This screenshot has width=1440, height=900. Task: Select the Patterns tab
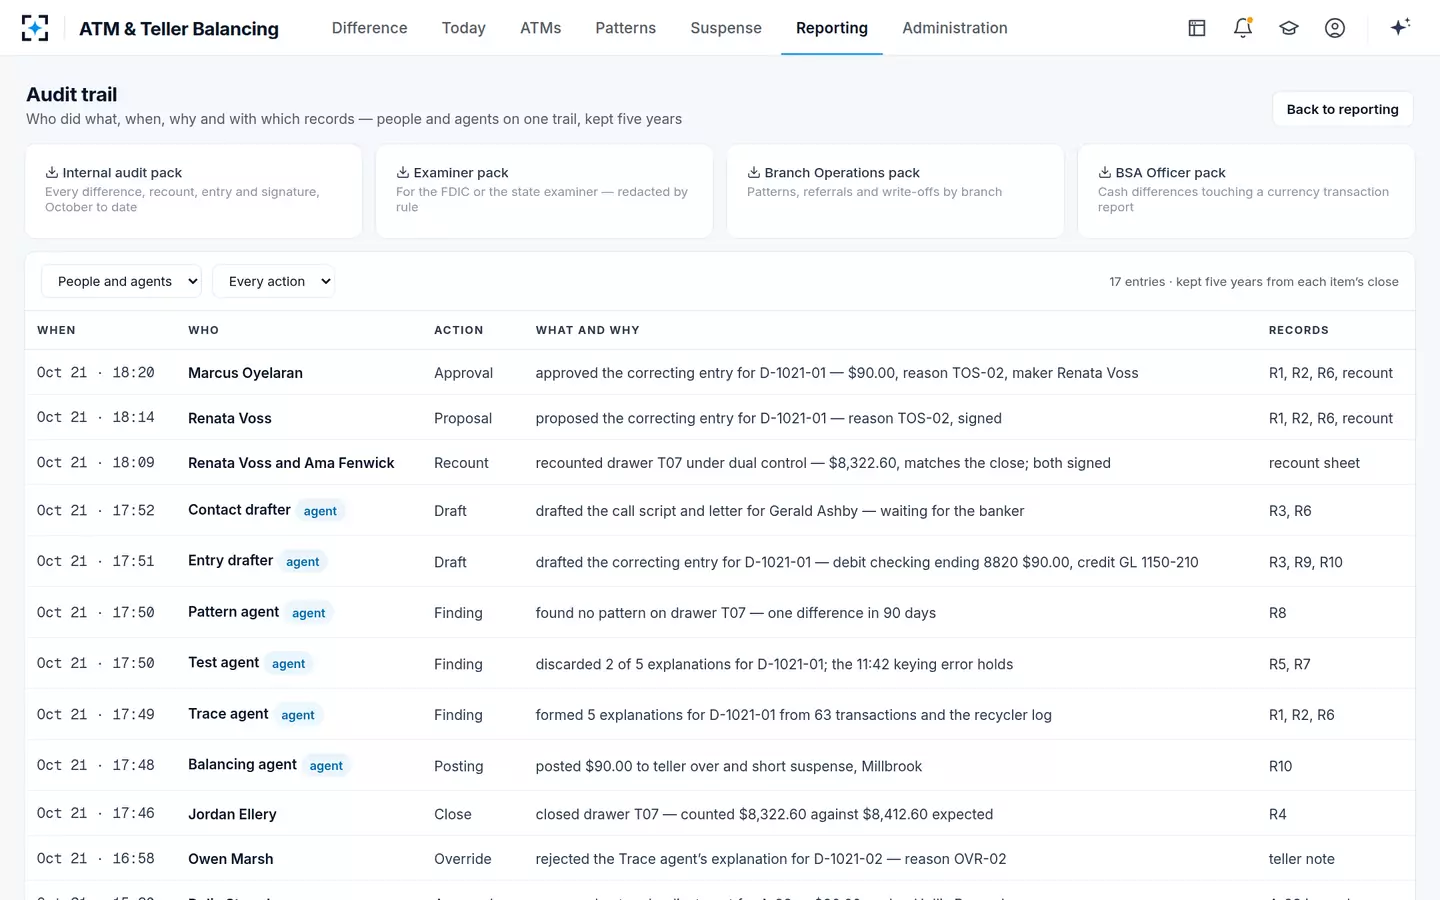click(x=626, y=28)
